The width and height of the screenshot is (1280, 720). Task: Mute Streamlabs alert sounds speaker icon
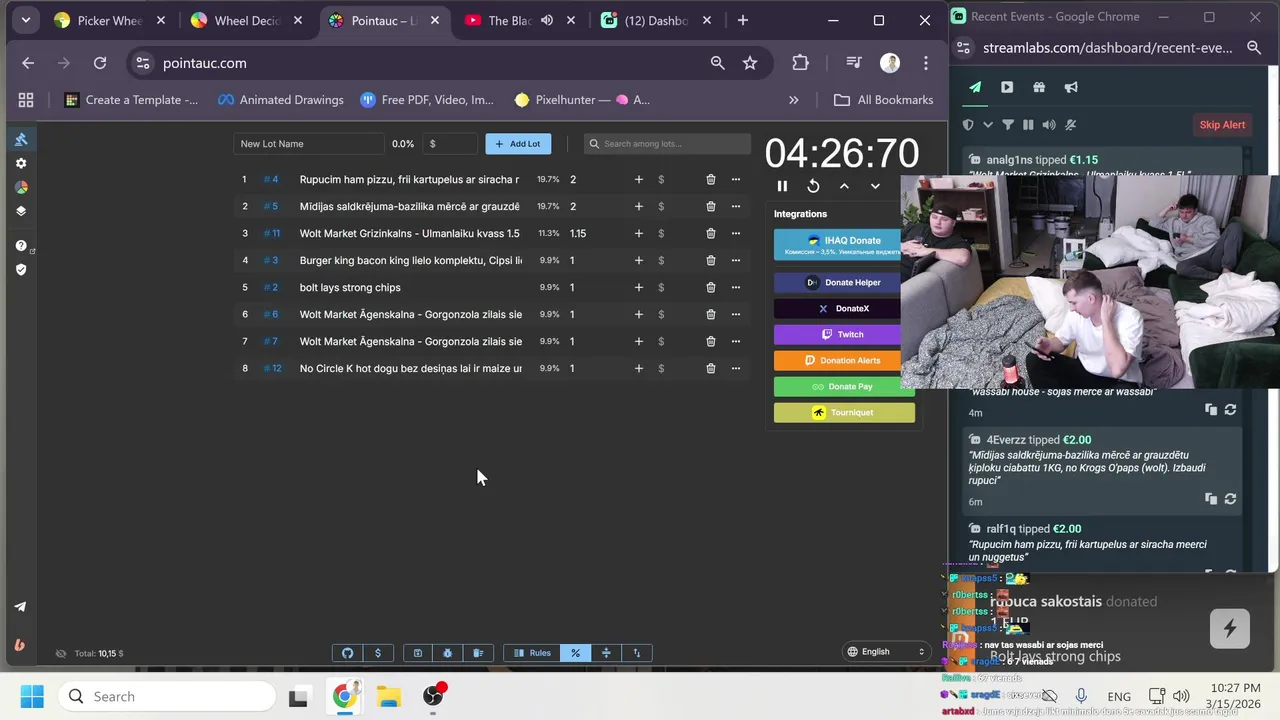(x=1048, y=125)
